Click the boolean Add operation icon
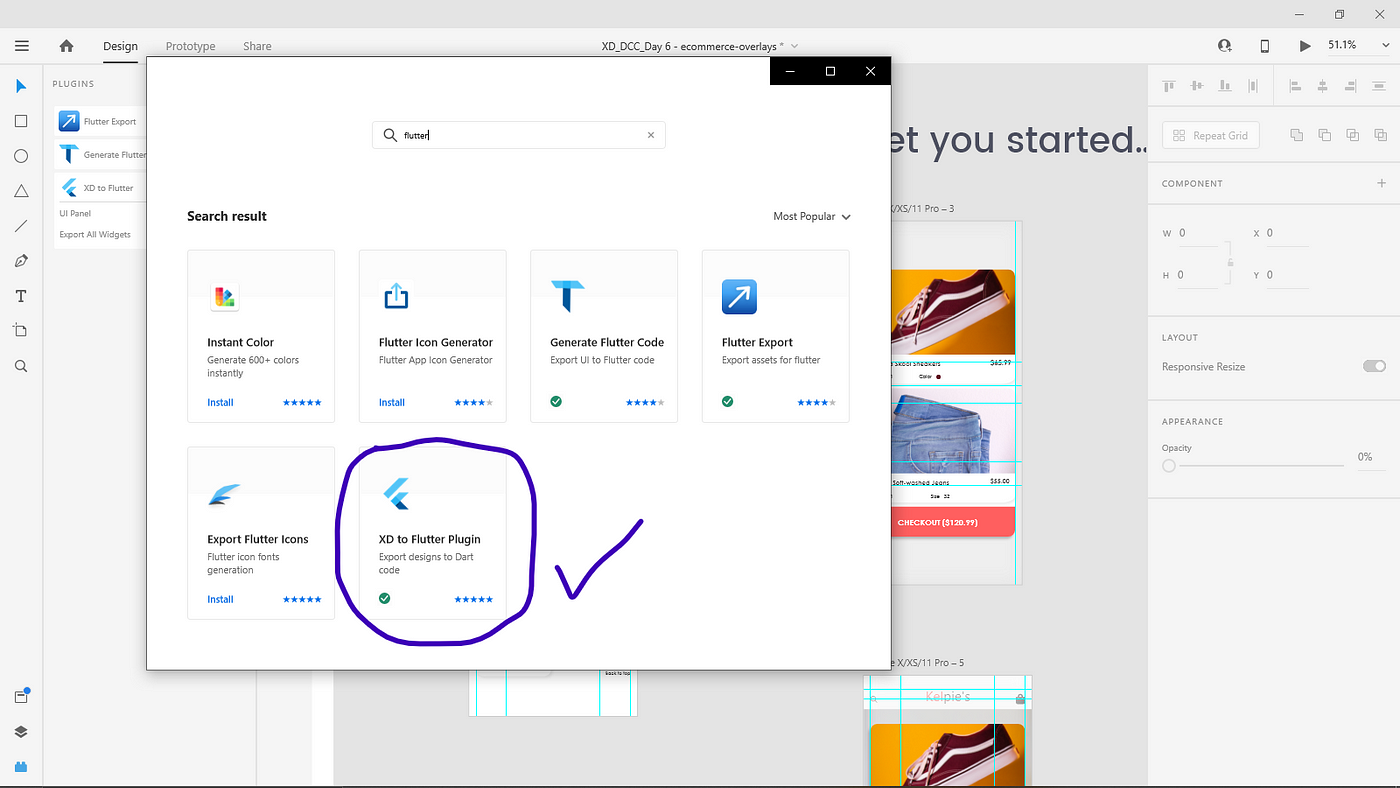The width and height of the screenshot is (1400, 788). tap(1296, 135)
